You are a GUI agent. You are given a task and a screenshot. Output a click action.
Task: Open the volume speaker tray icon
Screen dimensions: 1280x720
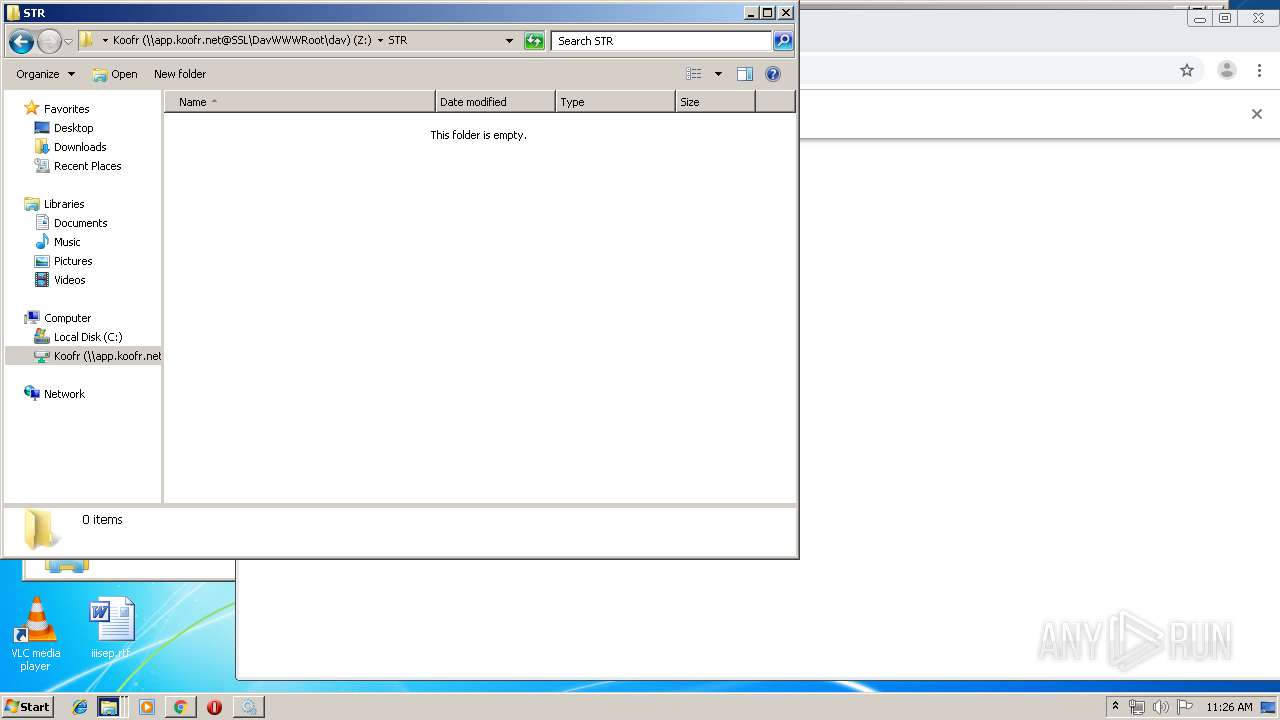[1161, 707]
